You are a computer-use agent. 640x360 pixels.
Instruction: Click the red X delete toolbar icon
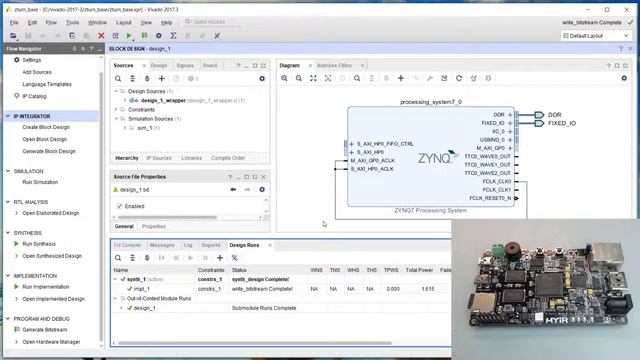[101, 36]
